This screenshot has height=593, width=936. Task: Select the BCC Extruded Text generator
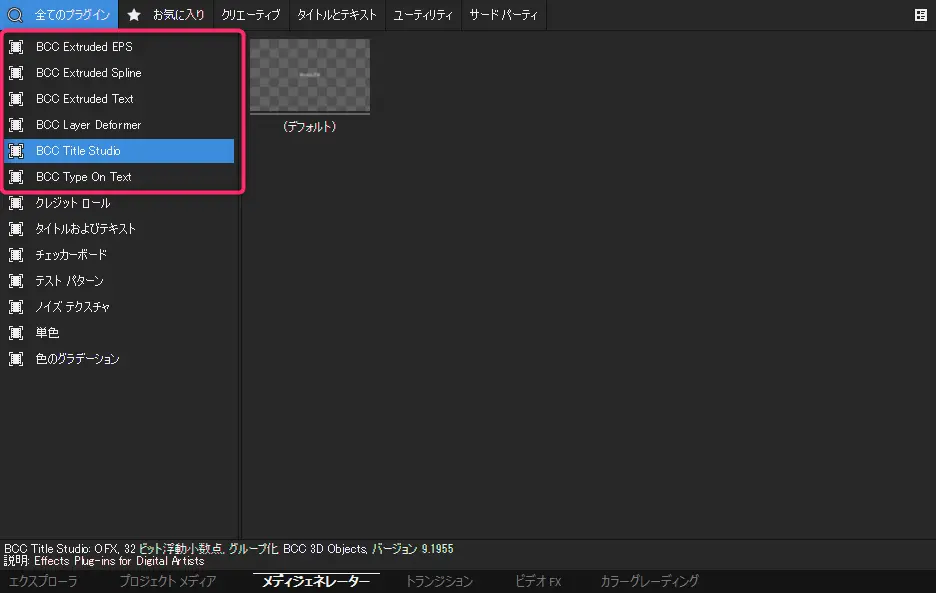119,99
